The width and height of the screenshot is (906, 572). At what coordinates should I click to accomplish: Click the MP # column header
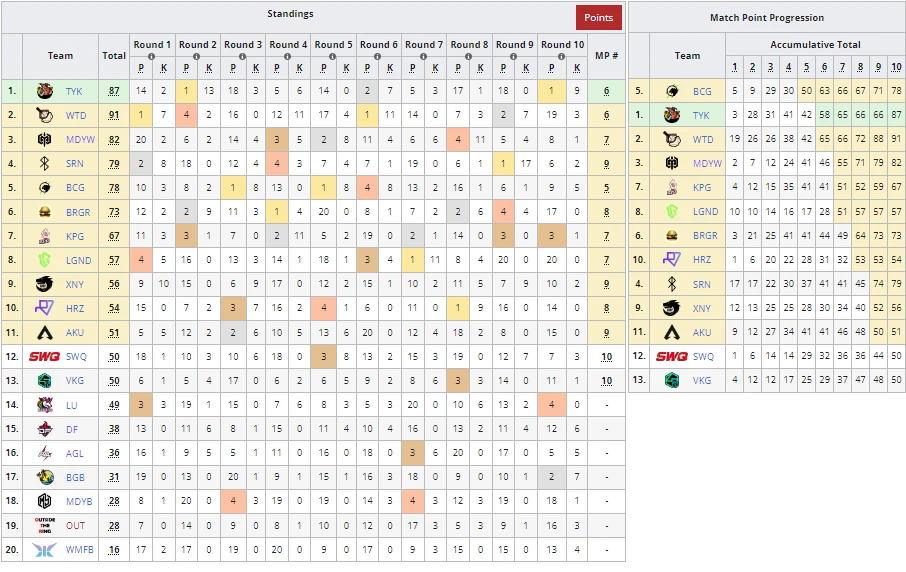(x=606, y=56)
